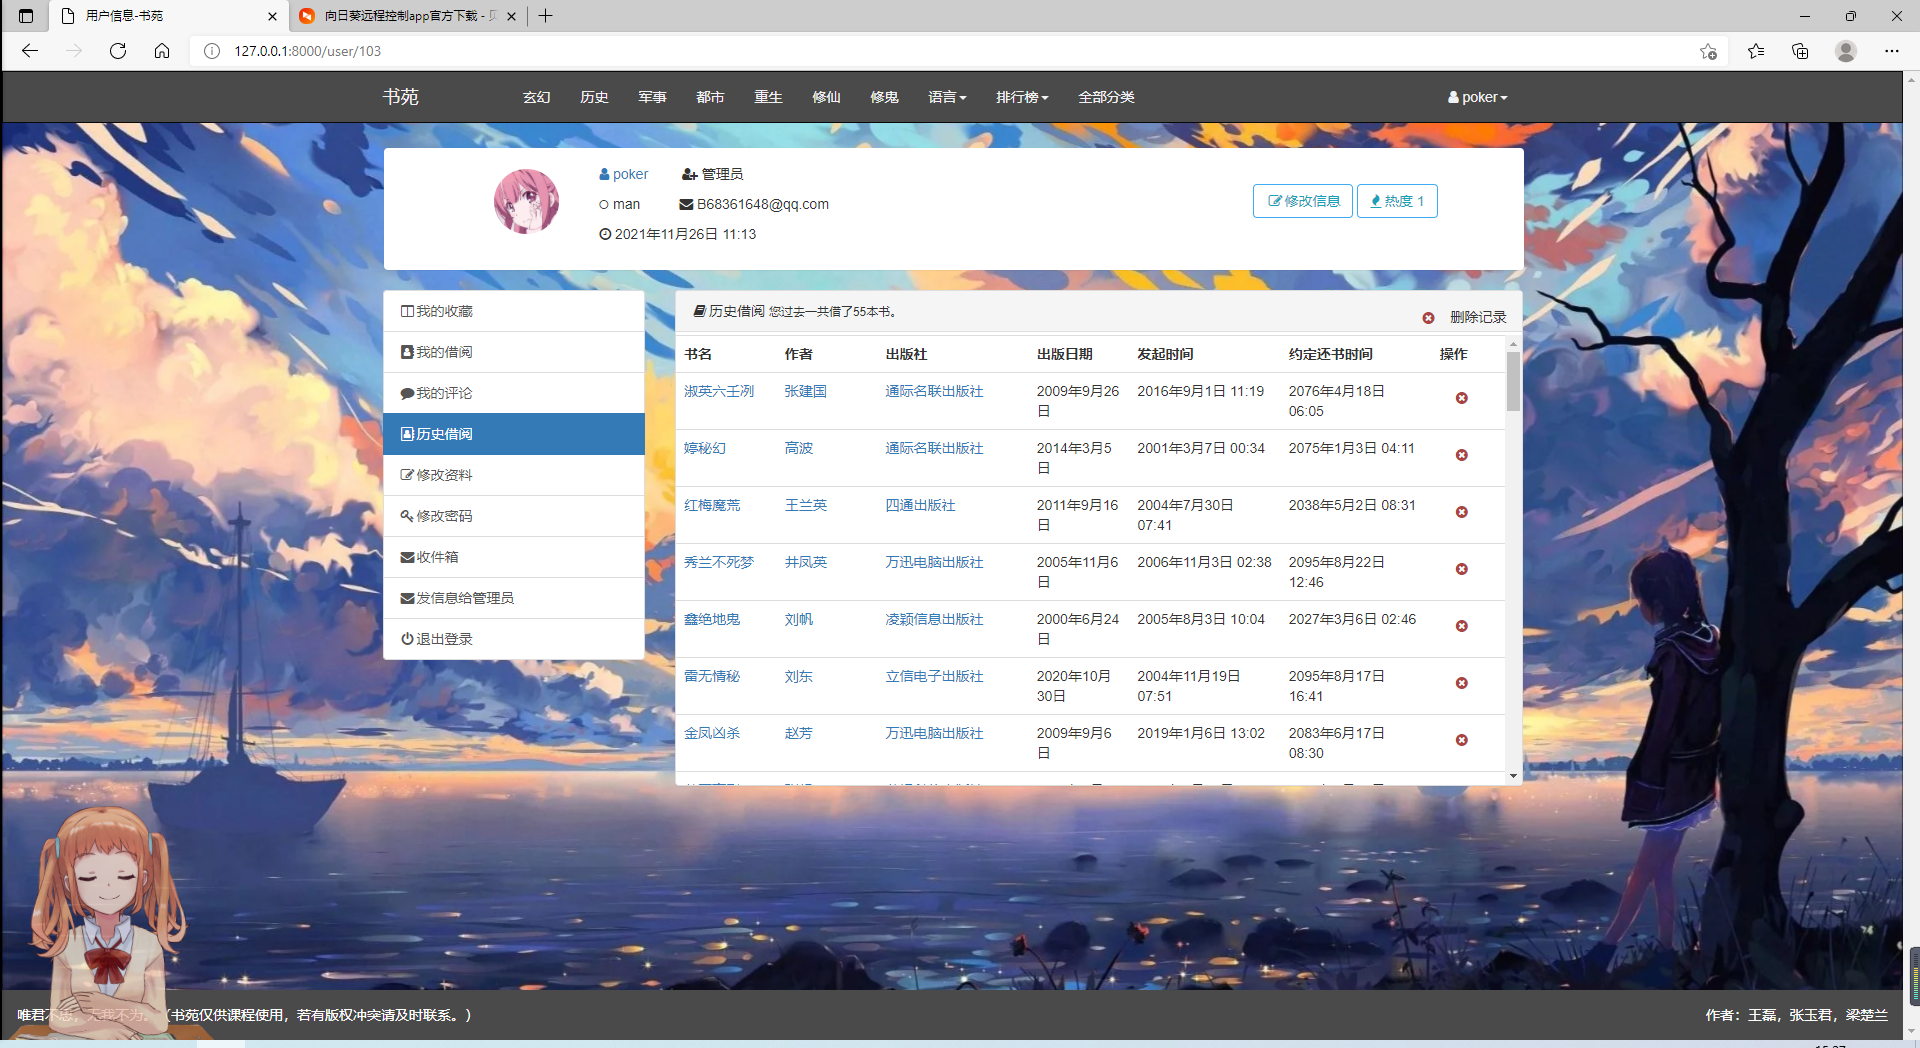
Task: Open browser collections
Action: coord(1800,51)
